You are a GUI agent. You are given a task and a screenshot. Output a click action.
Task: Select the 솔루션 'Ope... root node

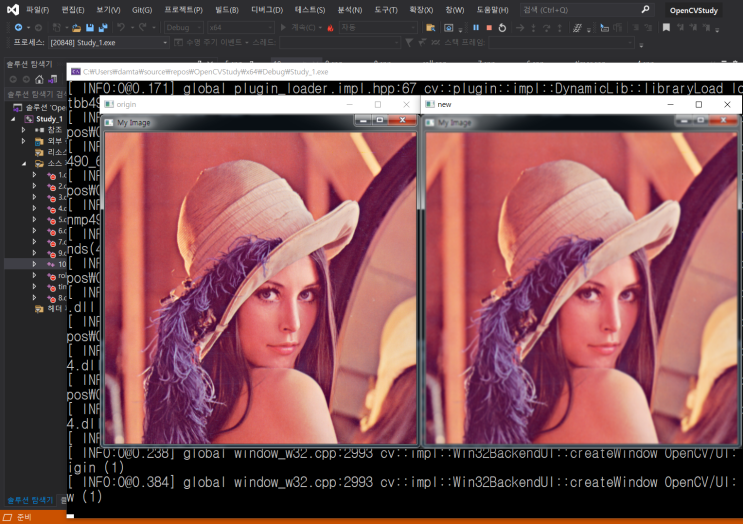40,108
